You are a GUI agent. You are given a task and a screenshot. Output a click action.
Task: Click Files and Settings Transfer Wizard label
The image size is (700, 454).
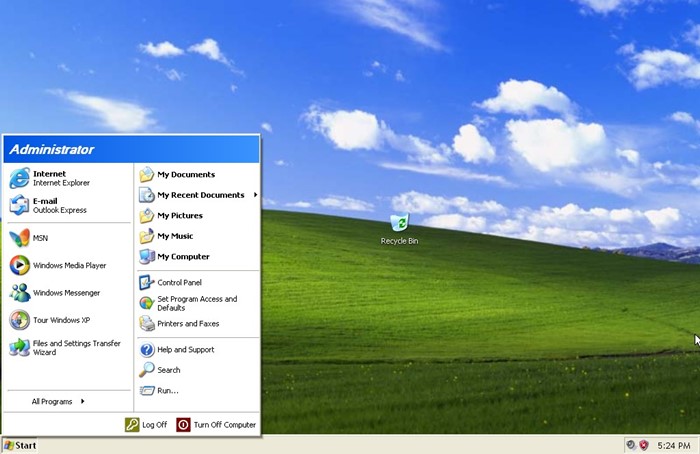pyautogui.click(x=77, y=348)
